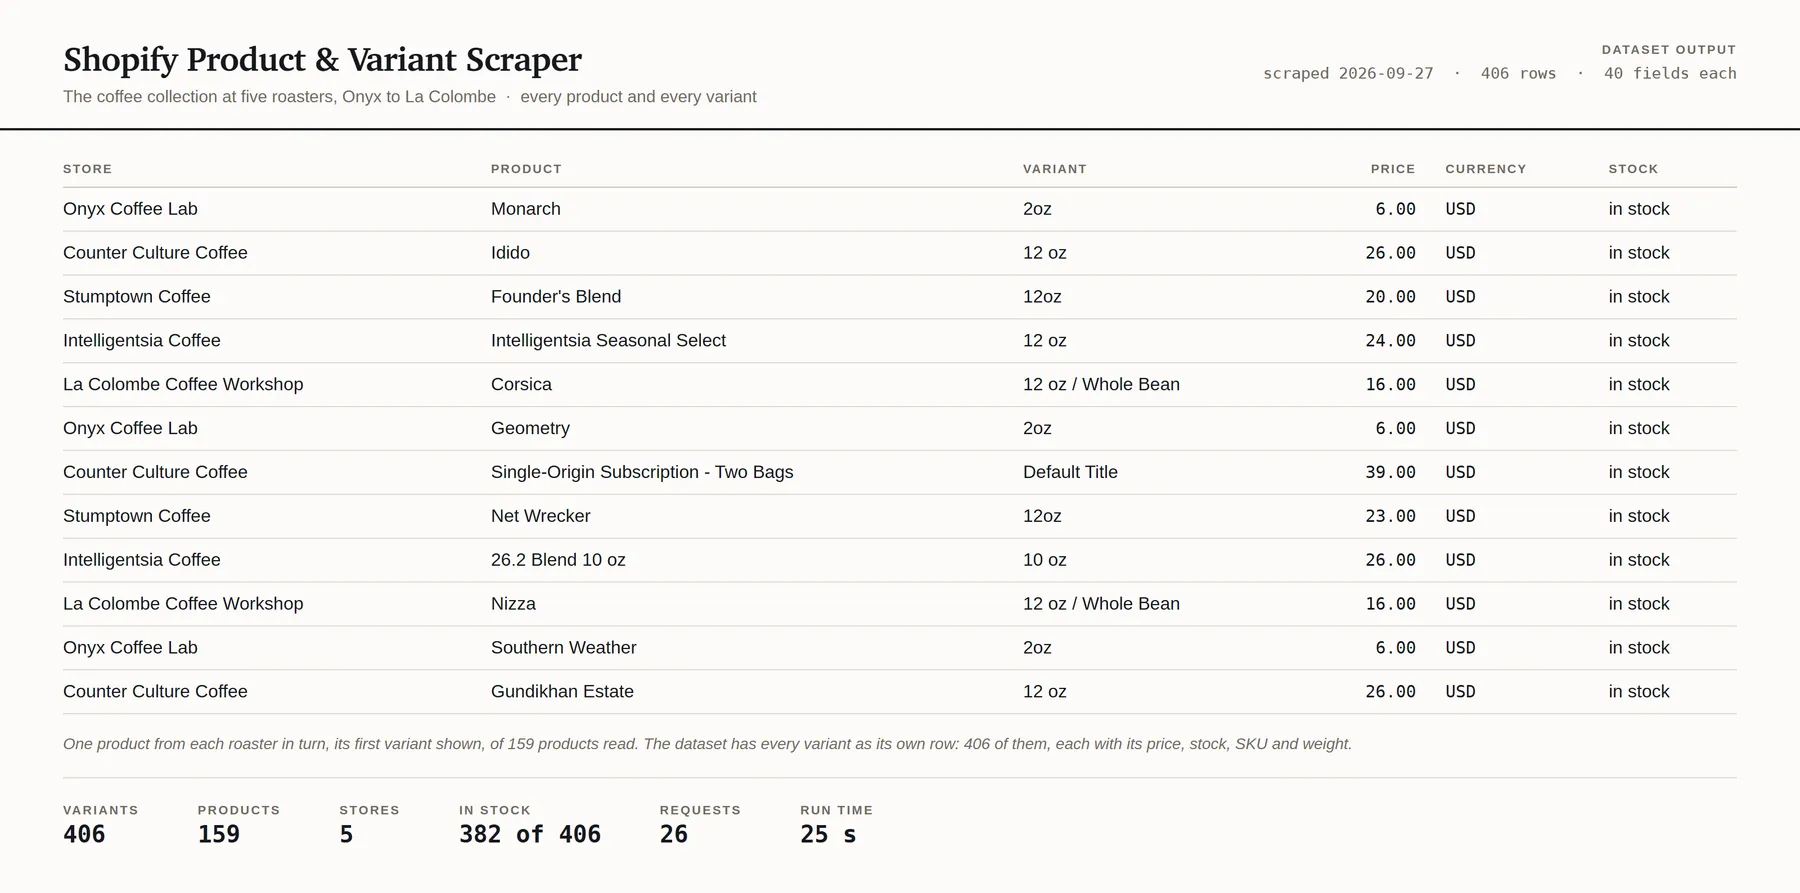The width and height of the screenshot is (1800, 893).
Task: Click "in stock" in the Southern Weather row
Action: 1639,649
